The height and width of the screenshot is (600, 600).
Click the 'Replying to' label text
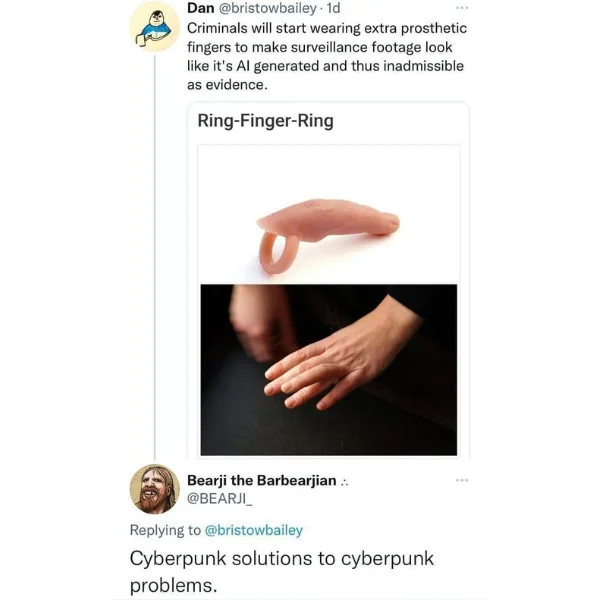coord(165,530)
